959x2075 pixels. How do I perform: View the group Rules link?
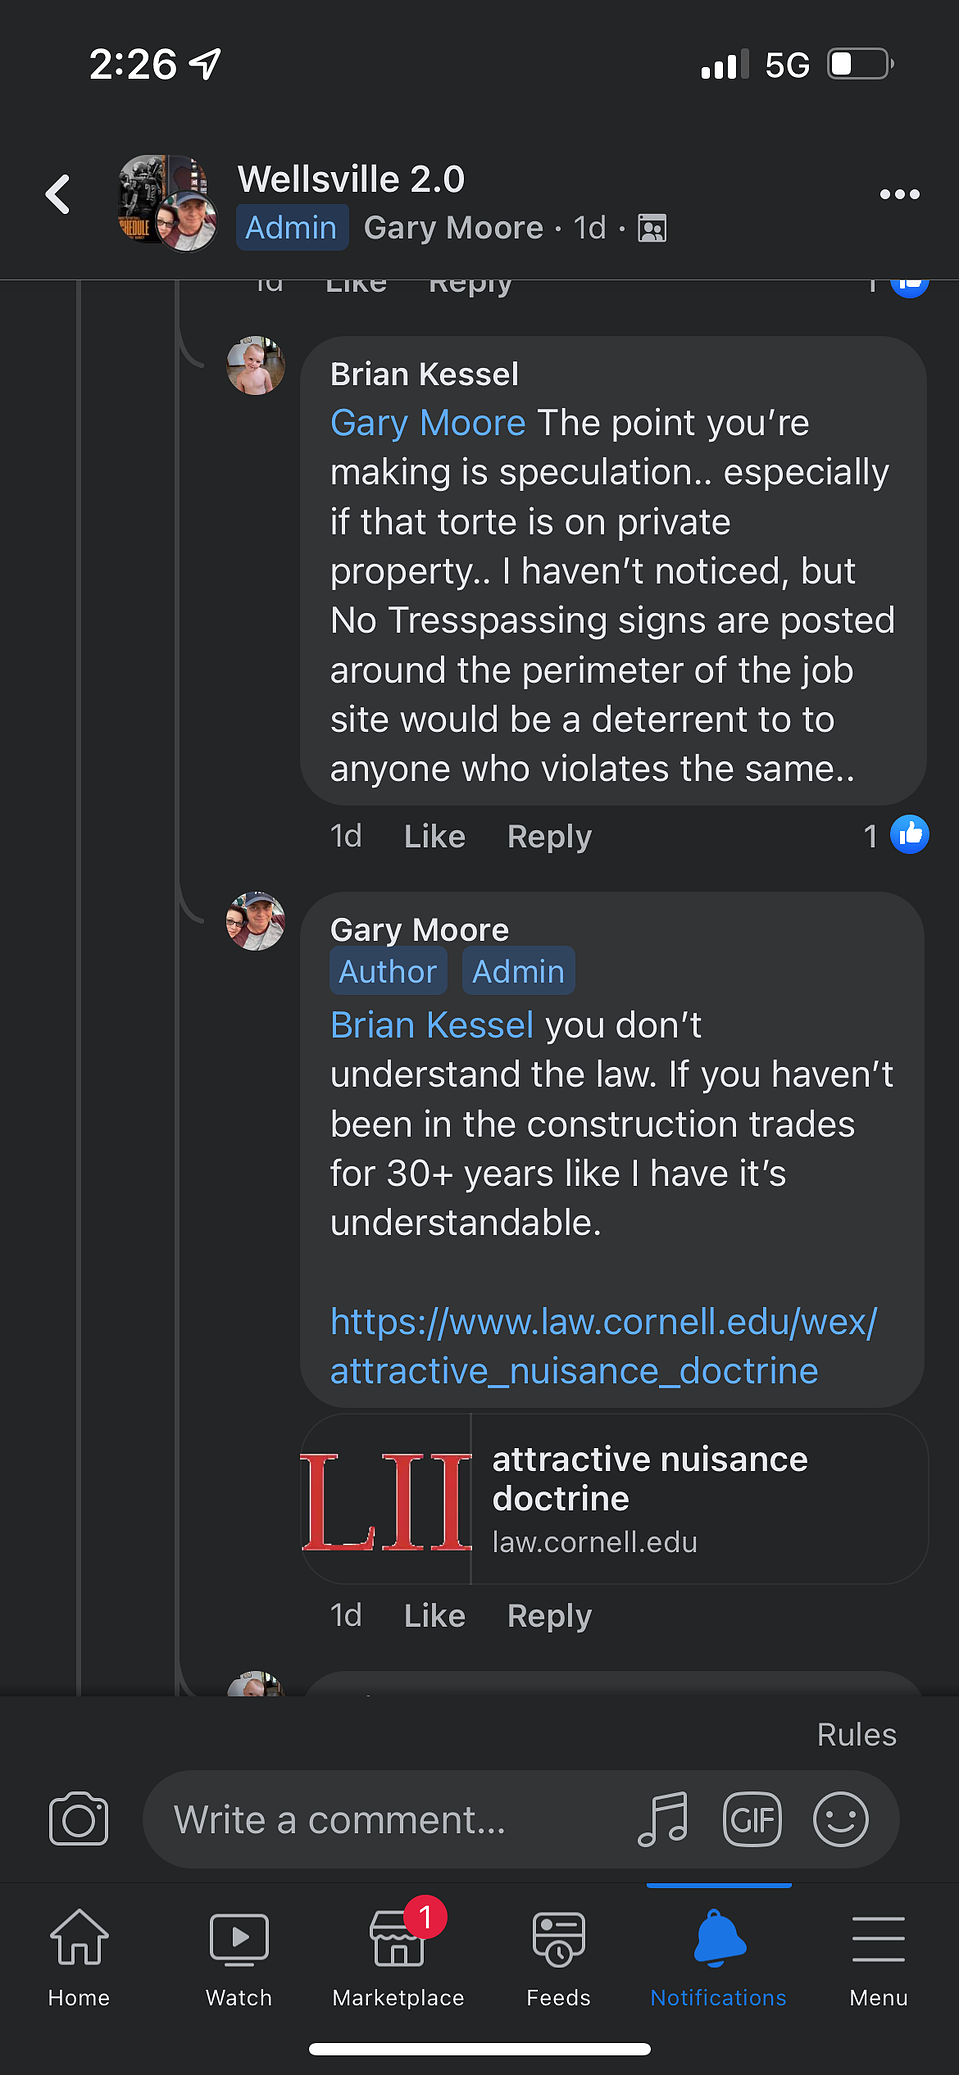(x=856, y=1734)
